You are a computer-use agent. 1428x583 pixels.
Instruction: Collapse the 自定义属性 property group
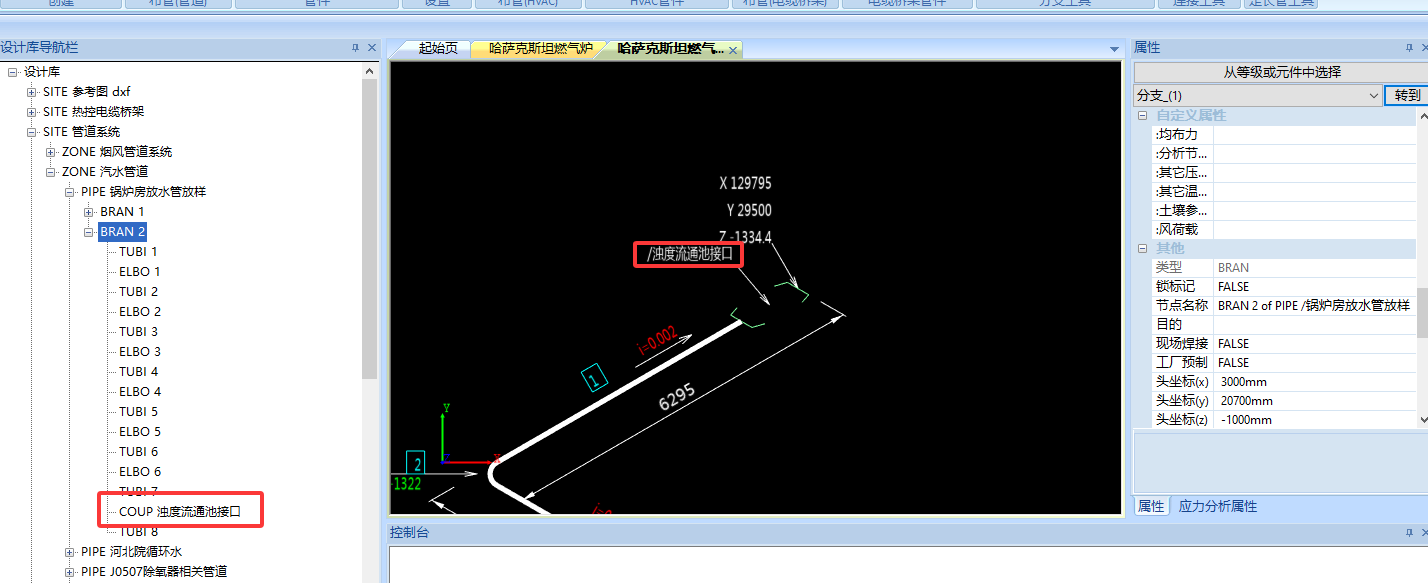[1142, 116]
